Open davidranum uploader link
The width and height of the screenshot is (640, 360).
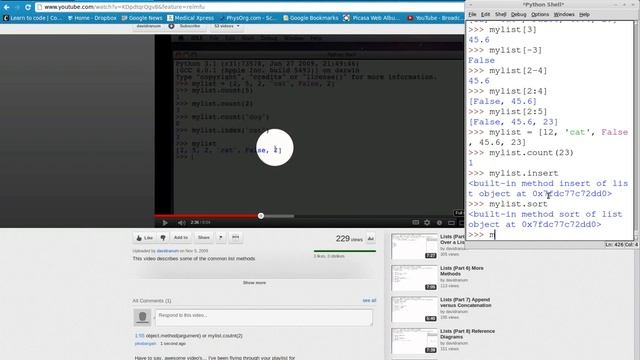coord(168,251)
